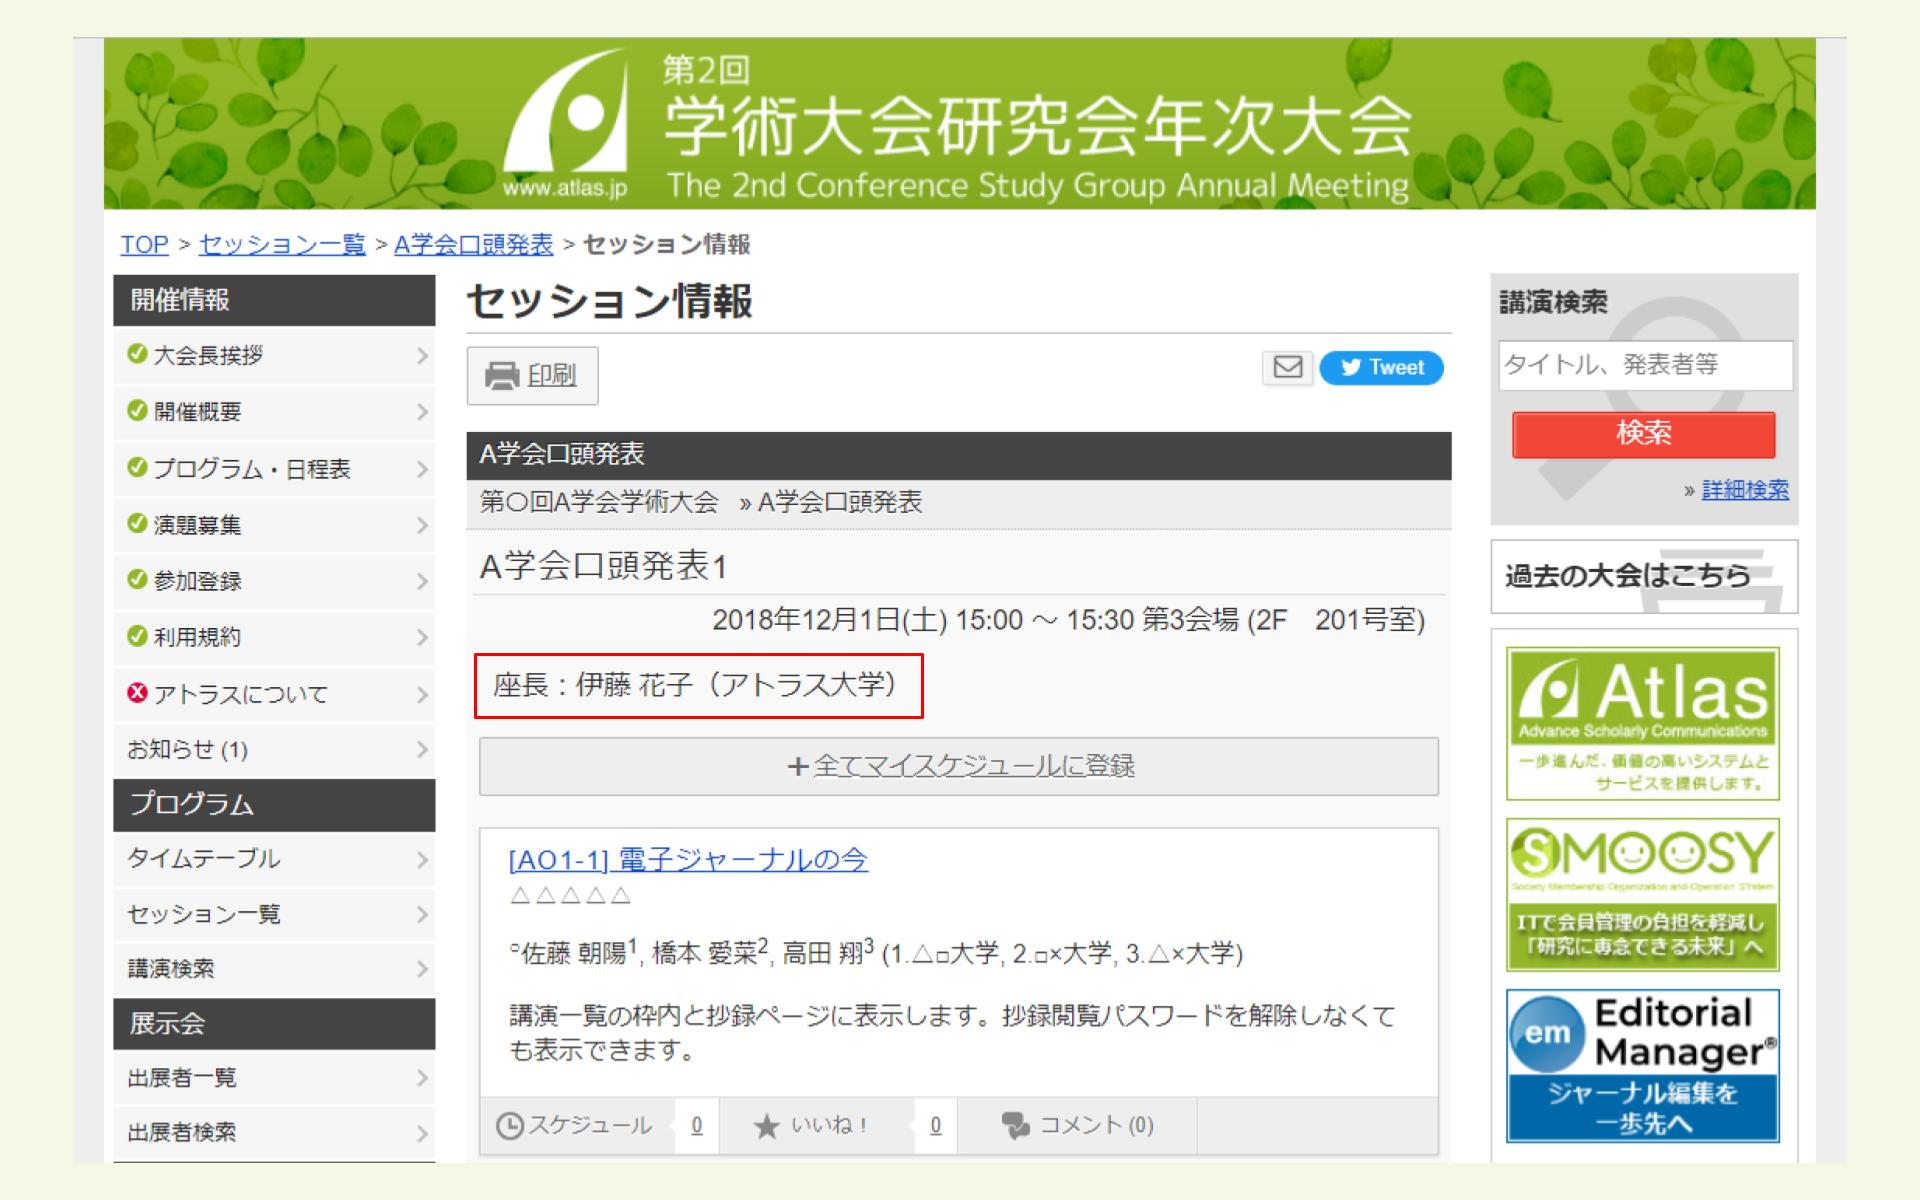
Task: Click the Editorial Manager em badge
Action: (1550, 1035)
